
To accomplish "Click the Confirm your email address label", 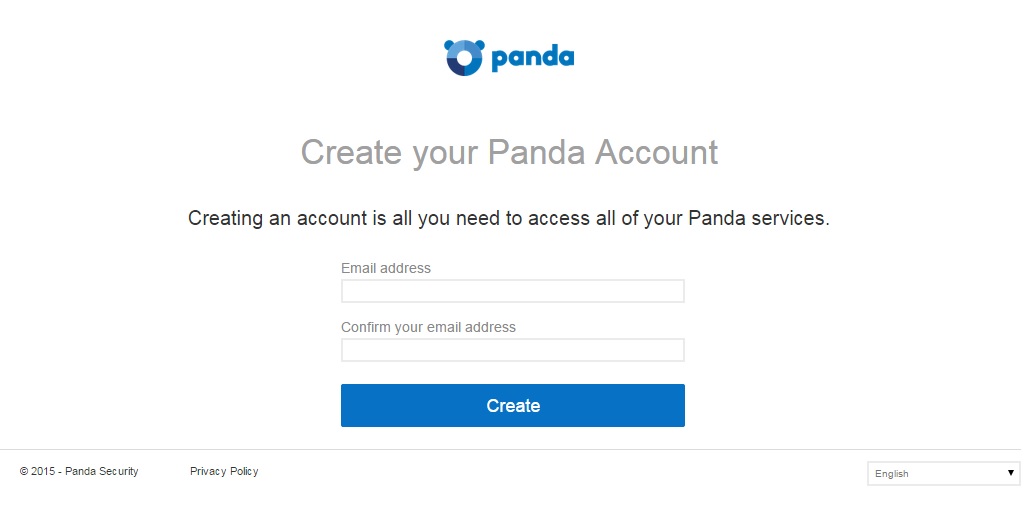I will pos(428,327).
